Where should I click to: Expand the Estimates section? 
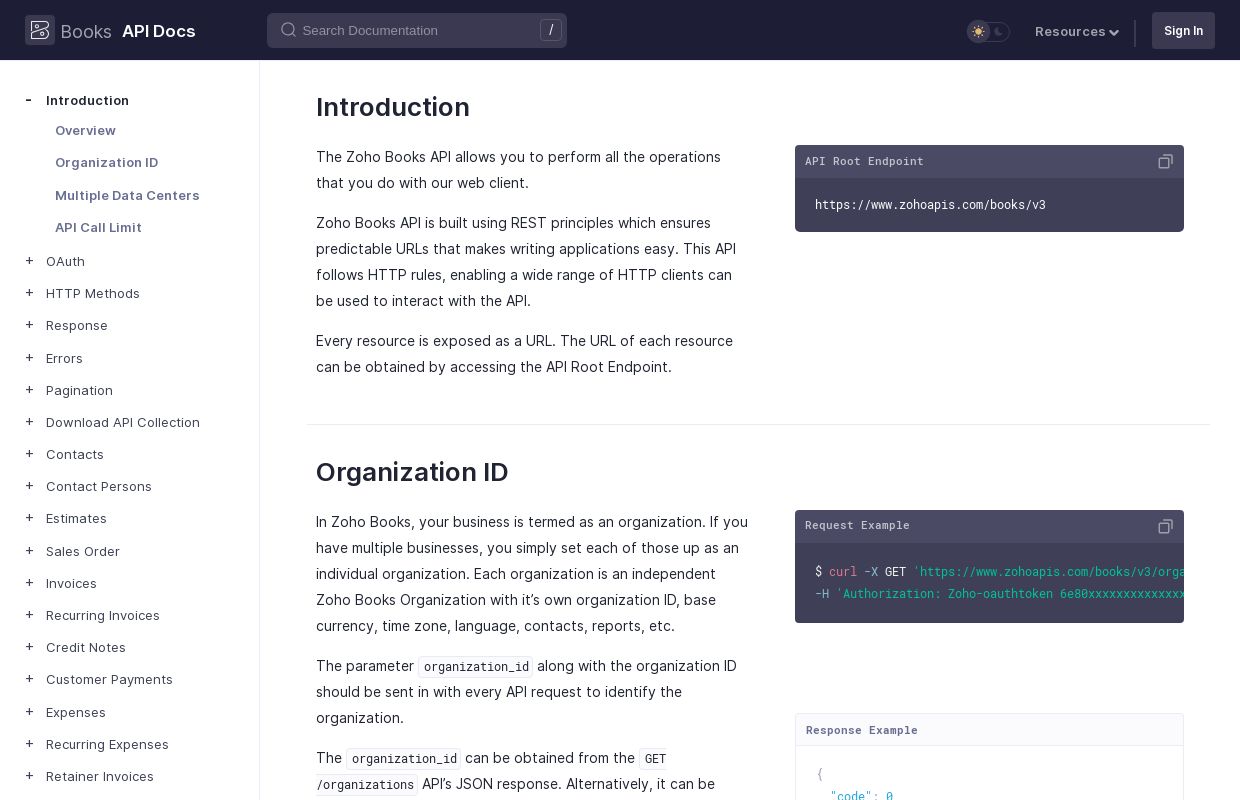[29, 518]
